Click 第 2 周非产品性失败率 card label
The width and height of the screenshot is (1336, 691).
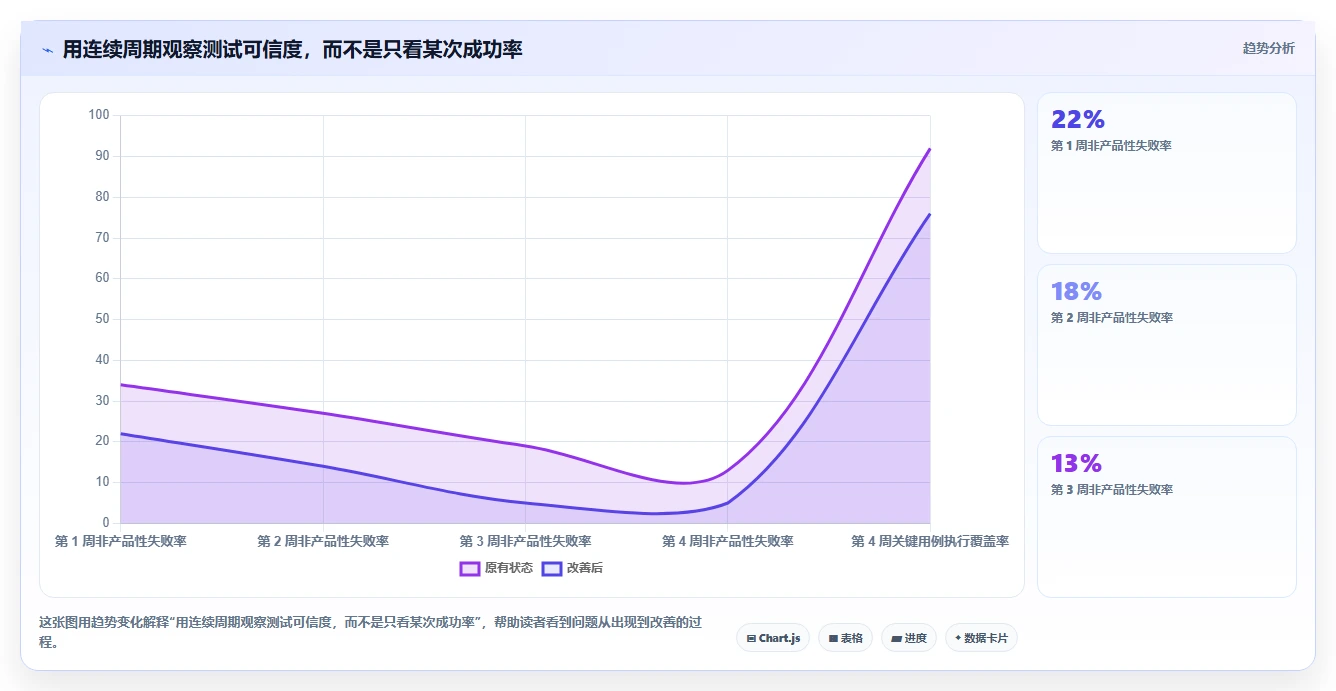point(1111,318)
